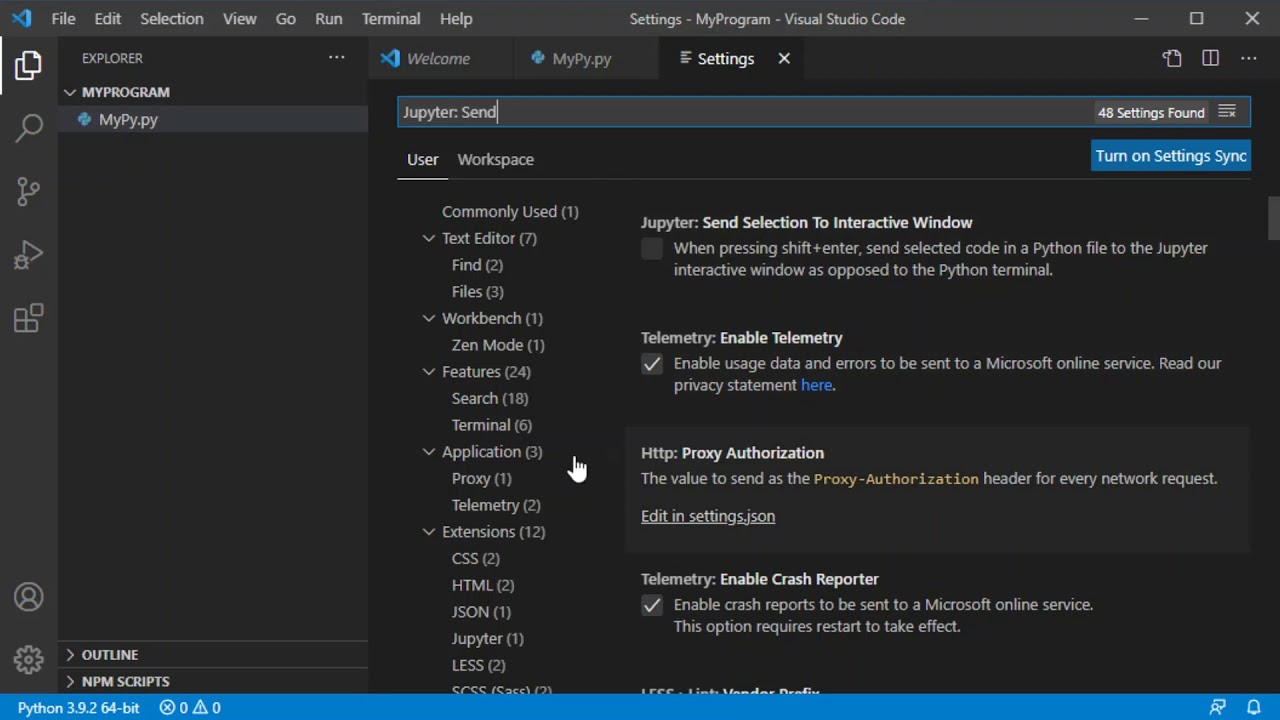Viewport: 1280px width, 720px height.
Task: Select Terminal (6) settings
Action: [491, 425]
